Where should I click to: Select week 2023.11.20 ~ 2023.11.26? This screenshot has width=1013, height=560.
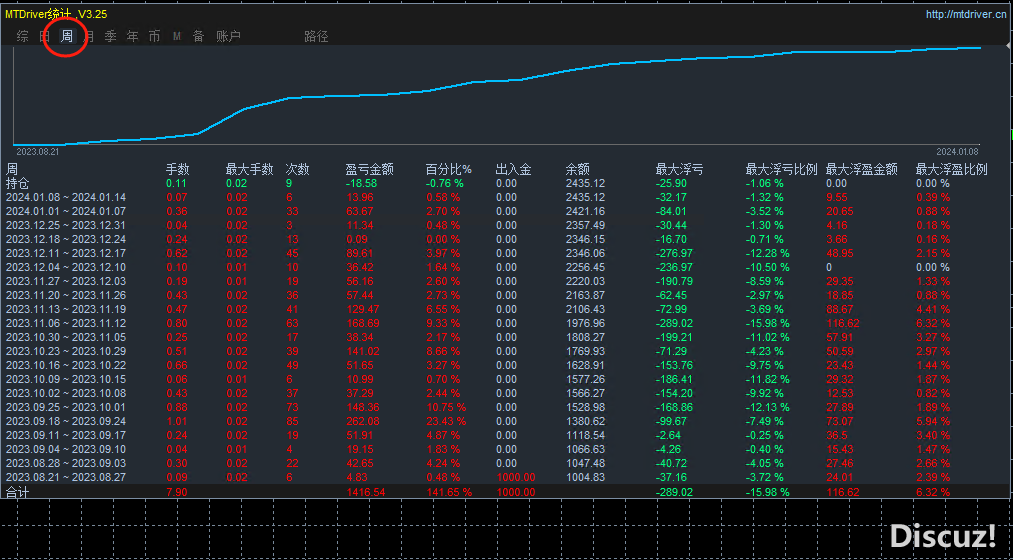pyautogui.click(x=66, y=295)
